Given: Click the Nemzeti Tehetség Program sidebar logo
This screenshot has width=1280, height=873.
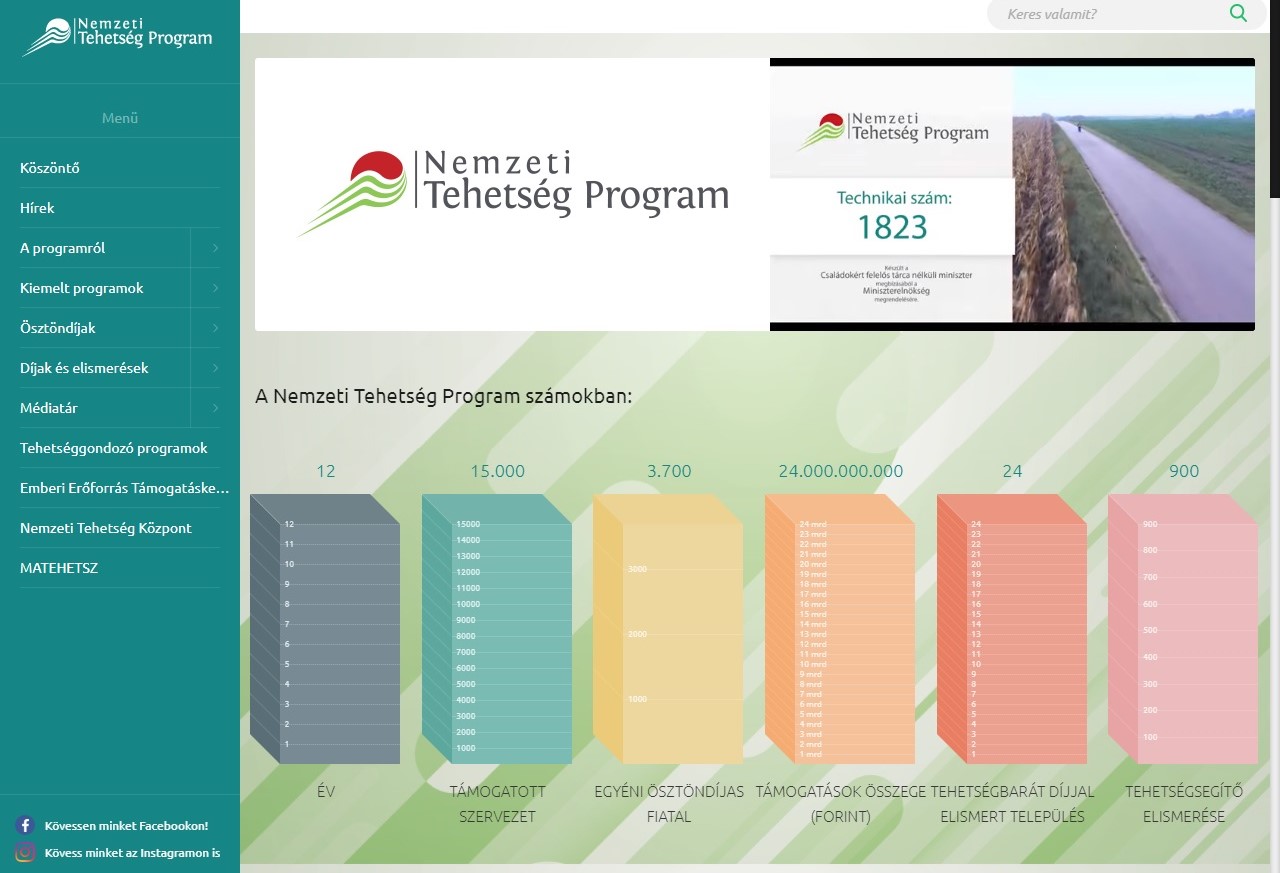Looking at the screenshot, I should click(118, 38).
